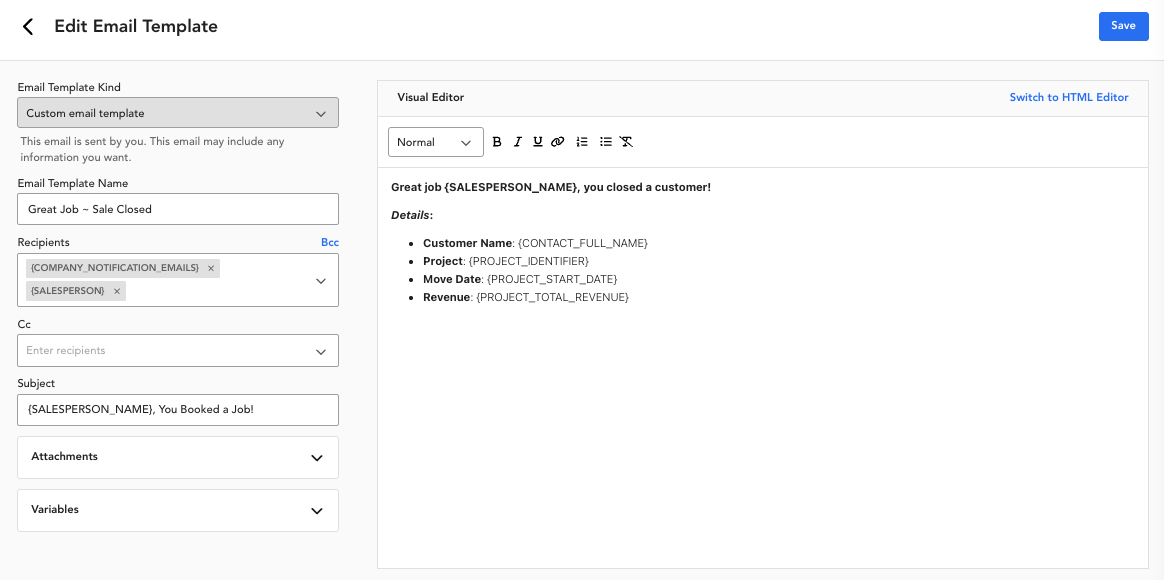Image resolution: width=1164 pixels, height=580 pixels.
Task: Click the 'Great job {SALESPERSON_NAME}' heading line
Action: pyautogui.click(x=551, y=187)
